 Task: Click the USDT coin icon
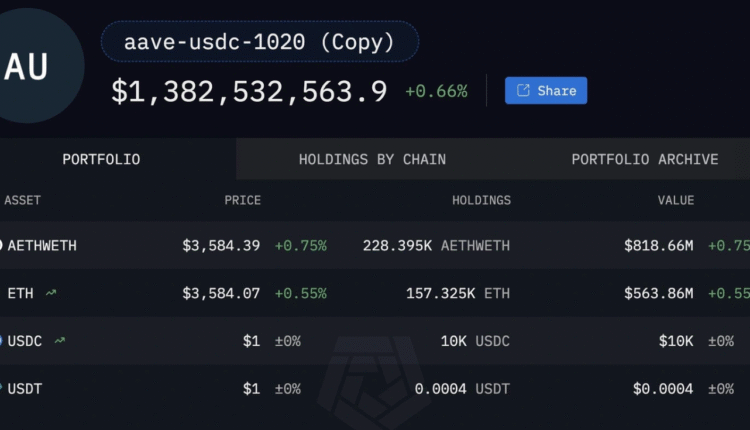point(2,388)
